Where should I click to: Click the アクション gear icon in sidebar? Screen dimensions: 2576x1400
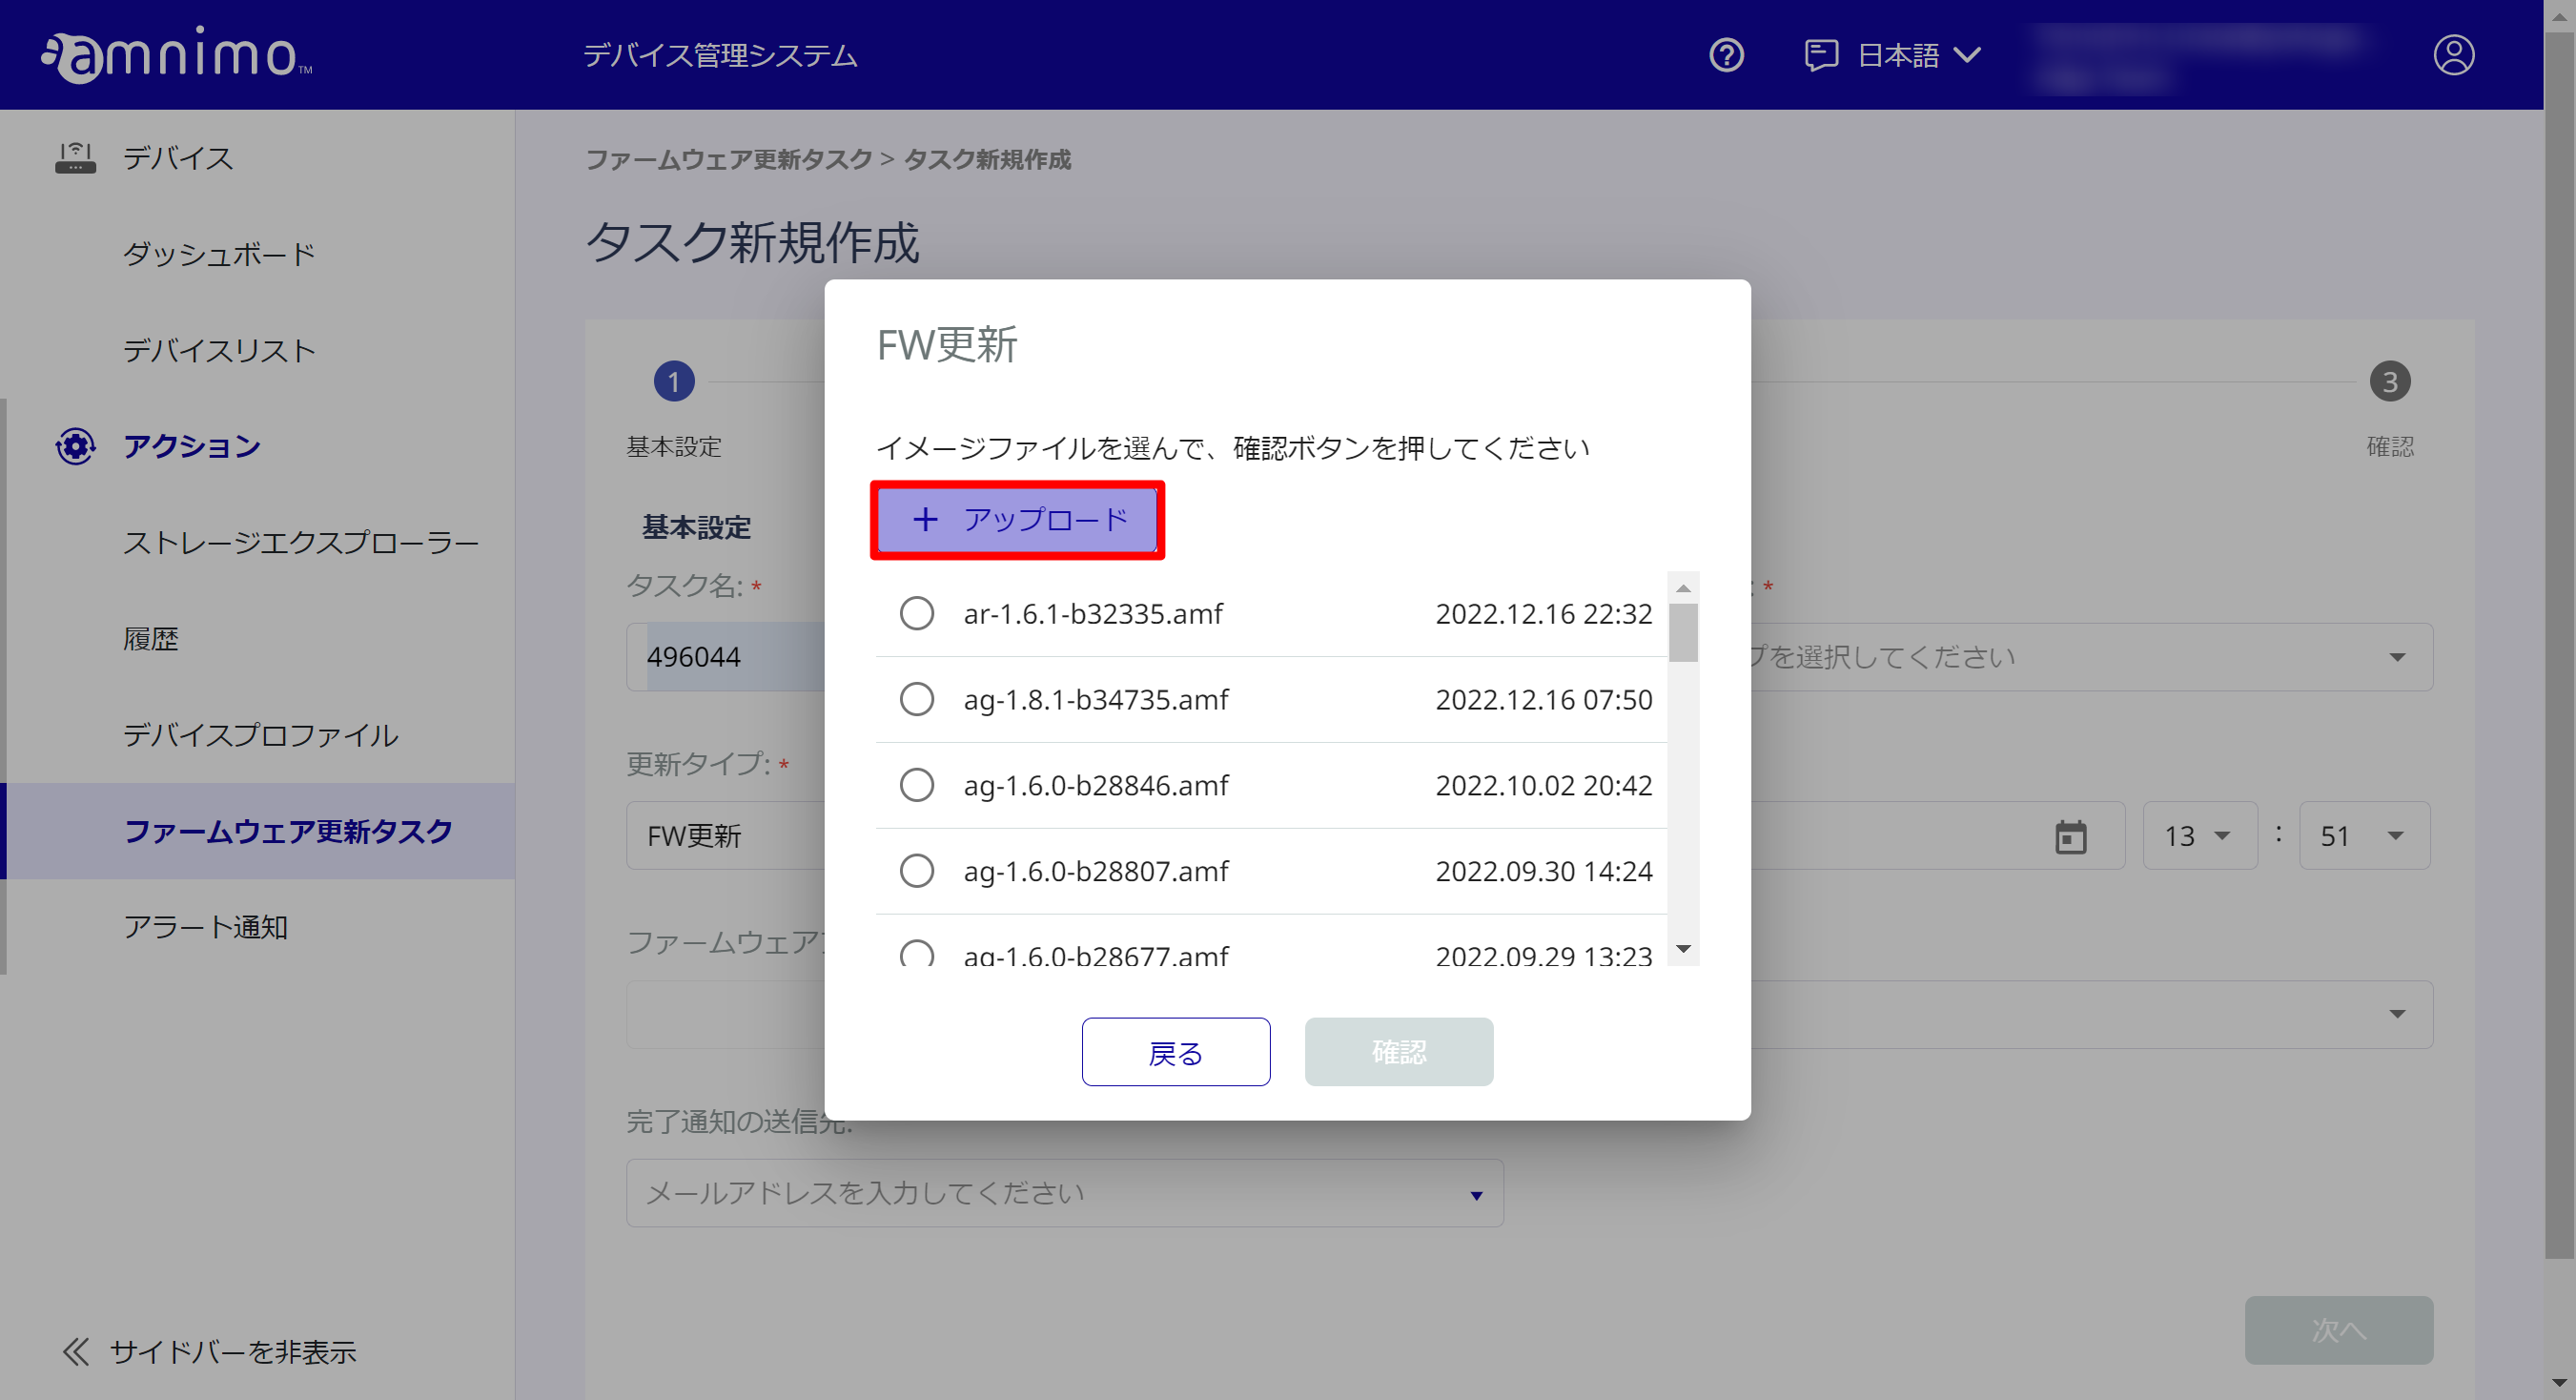pos(74,446)
